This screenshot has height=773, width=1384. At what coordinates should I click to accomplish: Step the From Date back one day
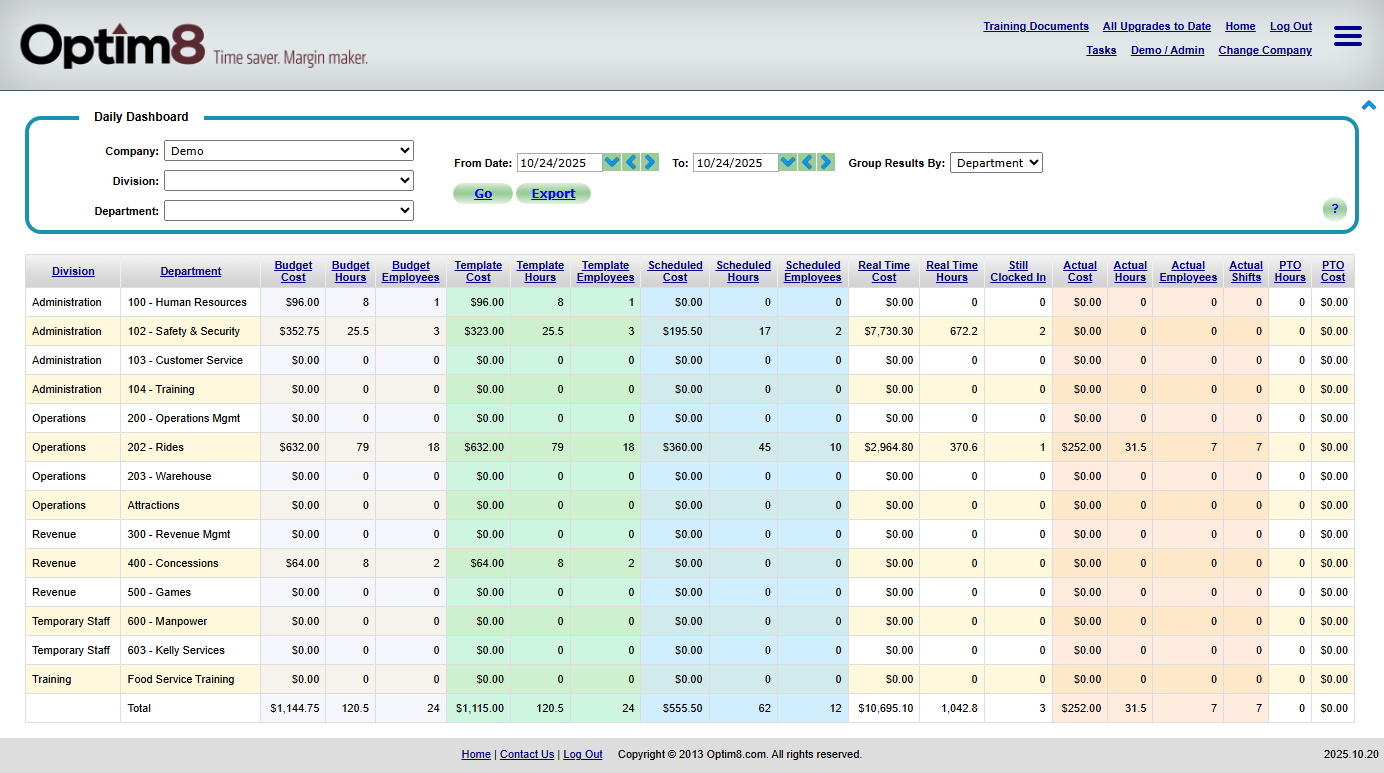click(x=631, y=161)
